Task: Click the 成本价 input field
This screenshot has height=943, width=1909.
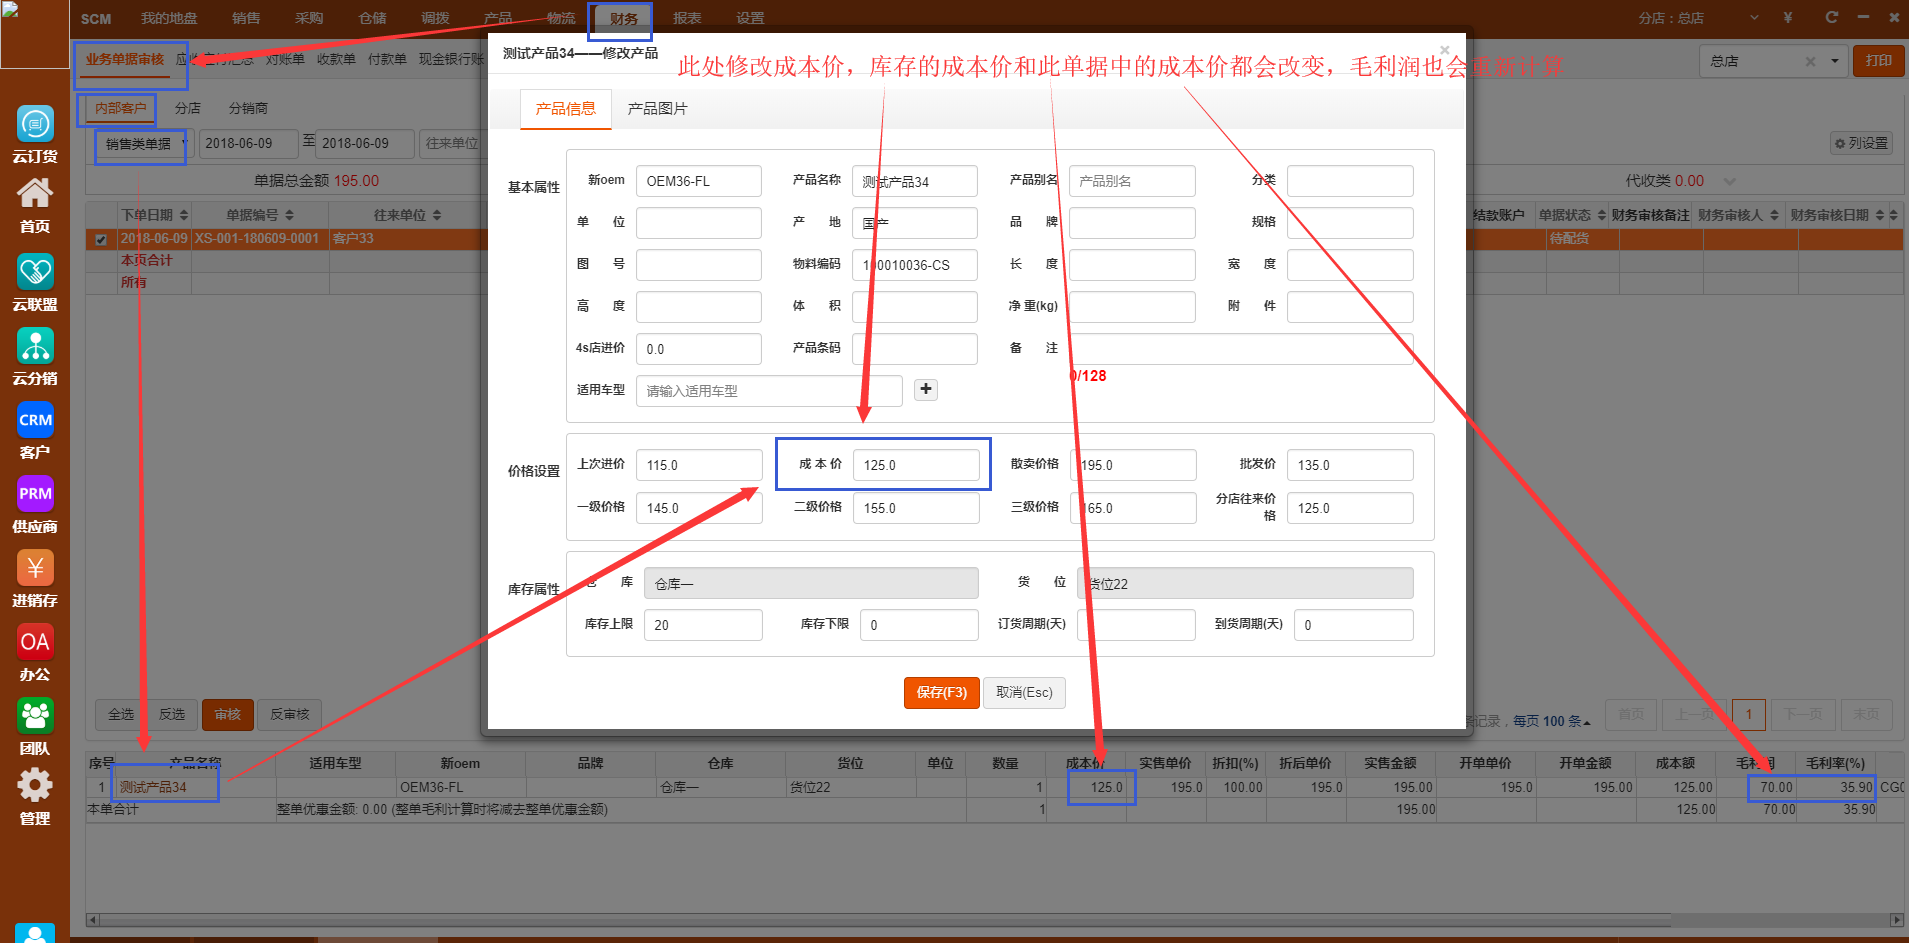Action: (915, 465)
